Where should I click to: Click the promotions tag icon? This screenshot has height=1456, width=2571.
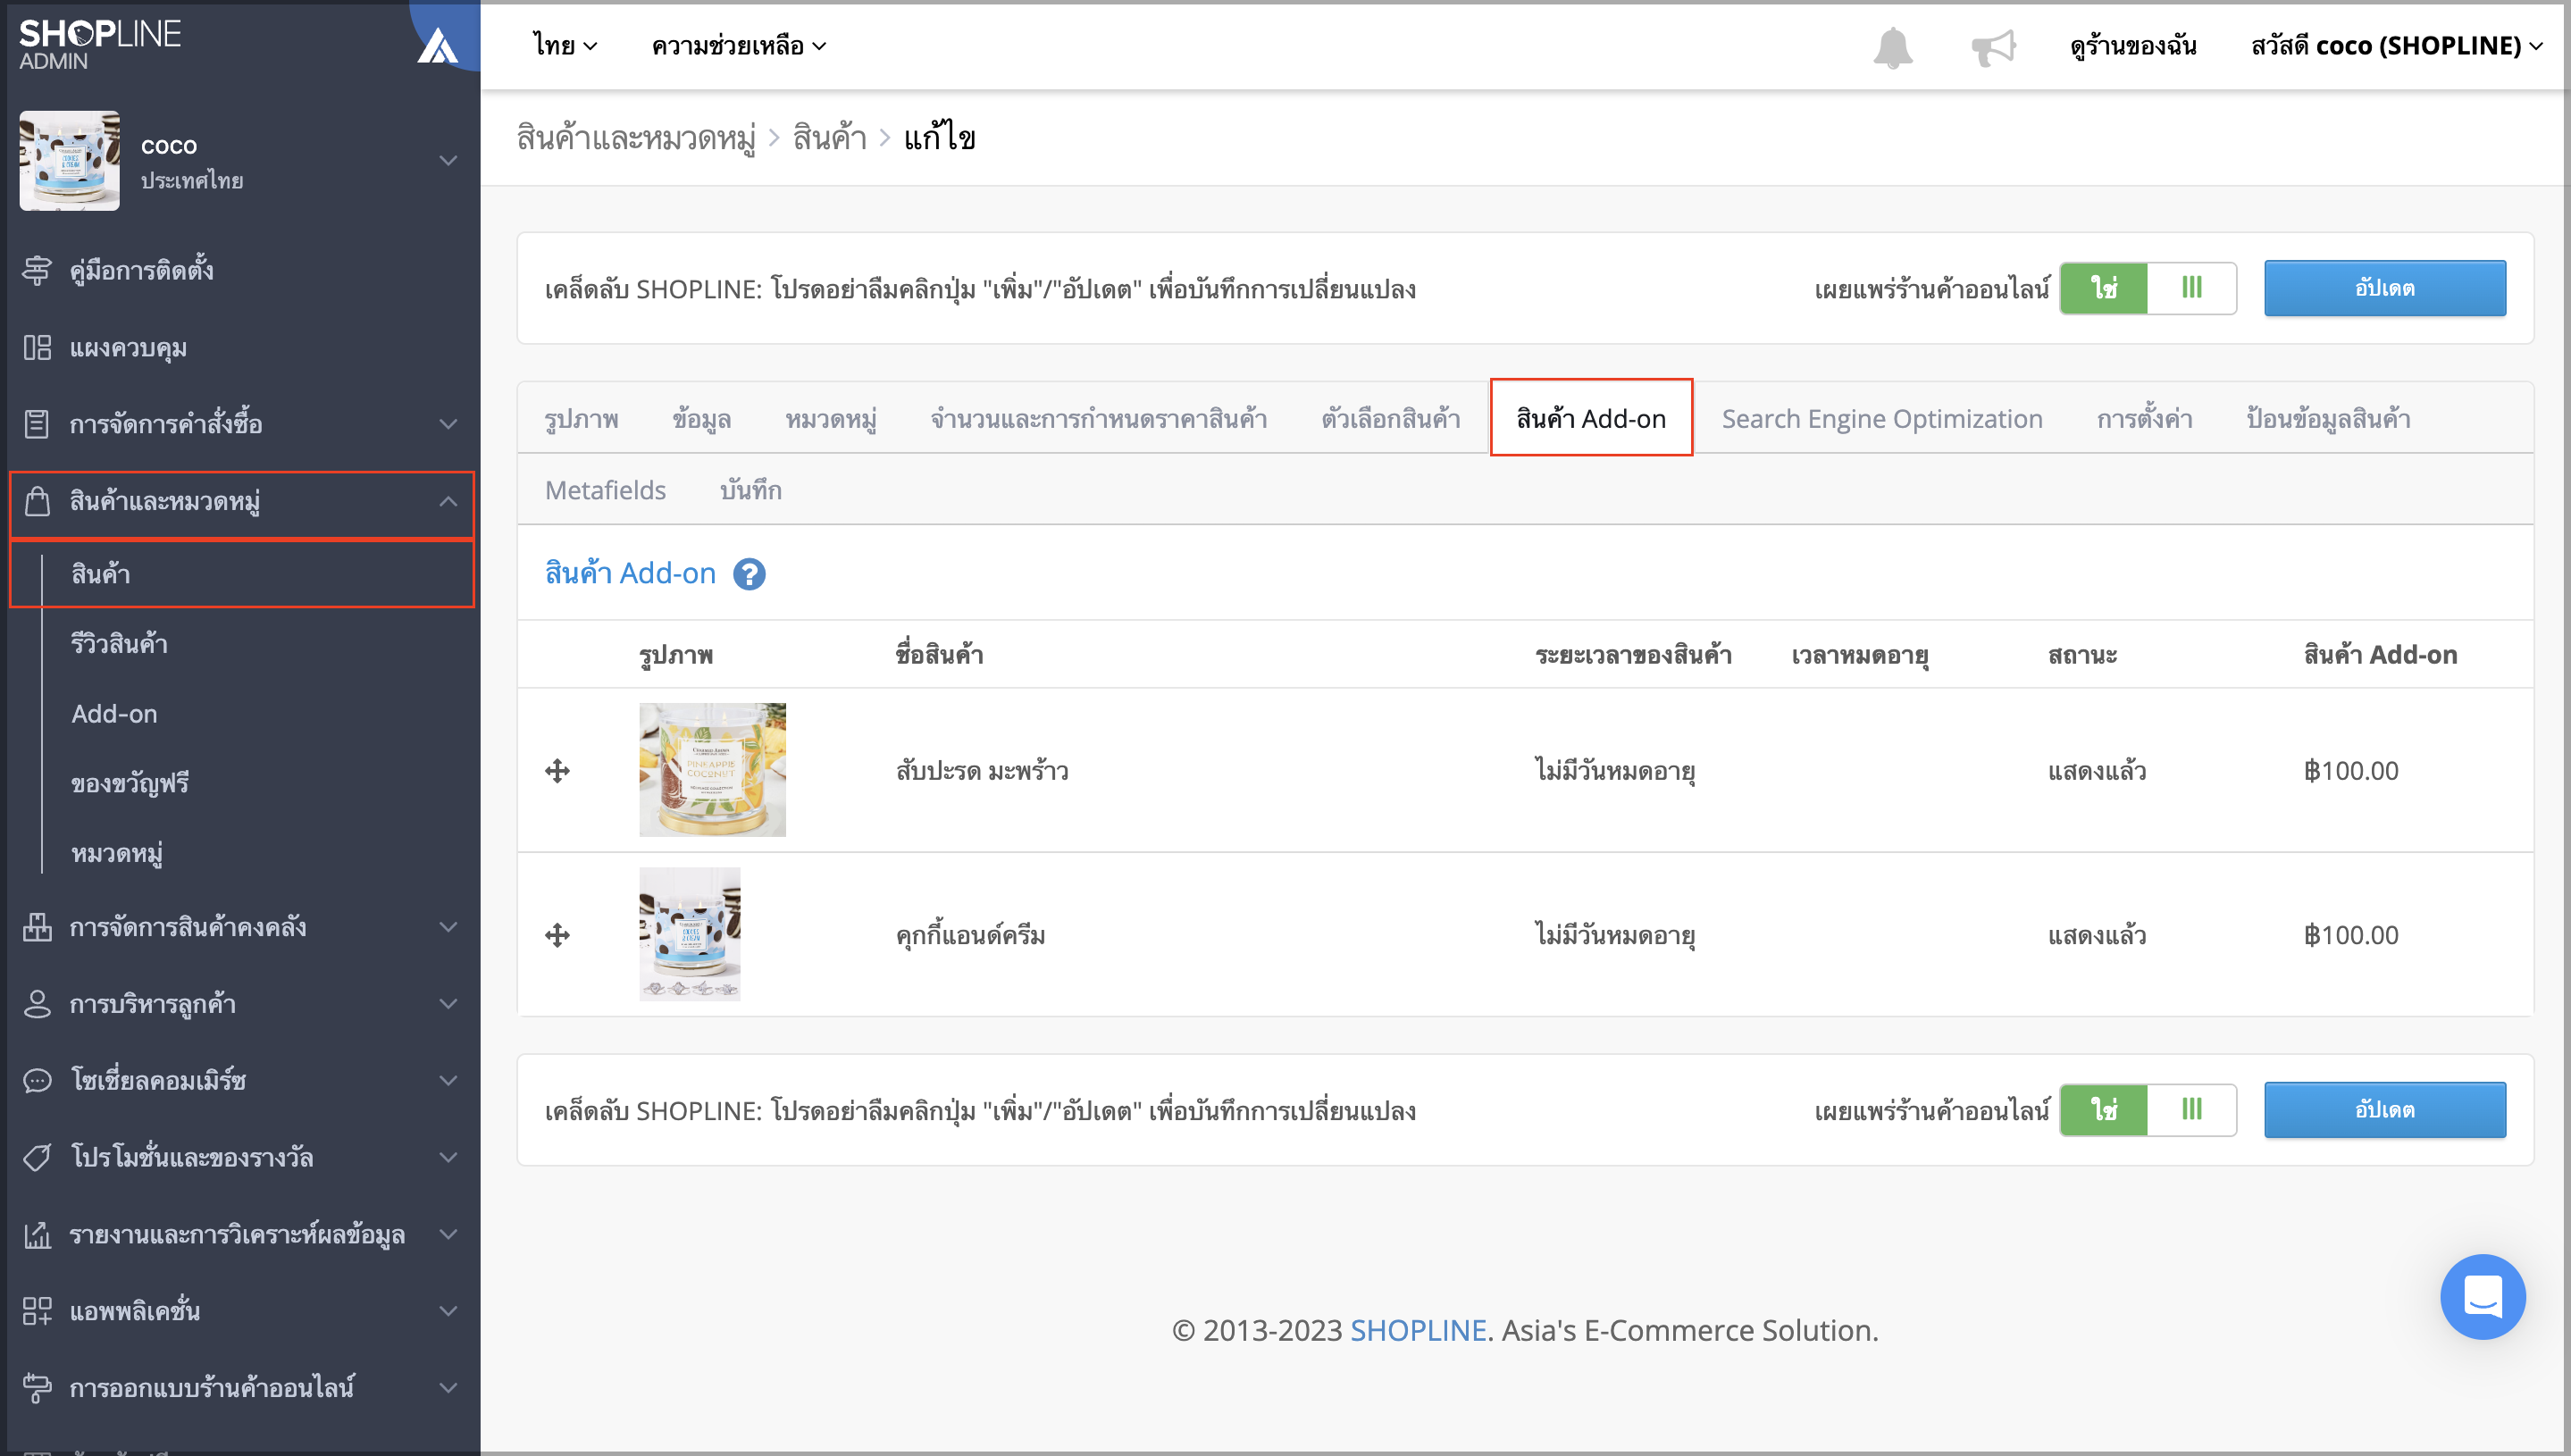[x=37, y=1157]
